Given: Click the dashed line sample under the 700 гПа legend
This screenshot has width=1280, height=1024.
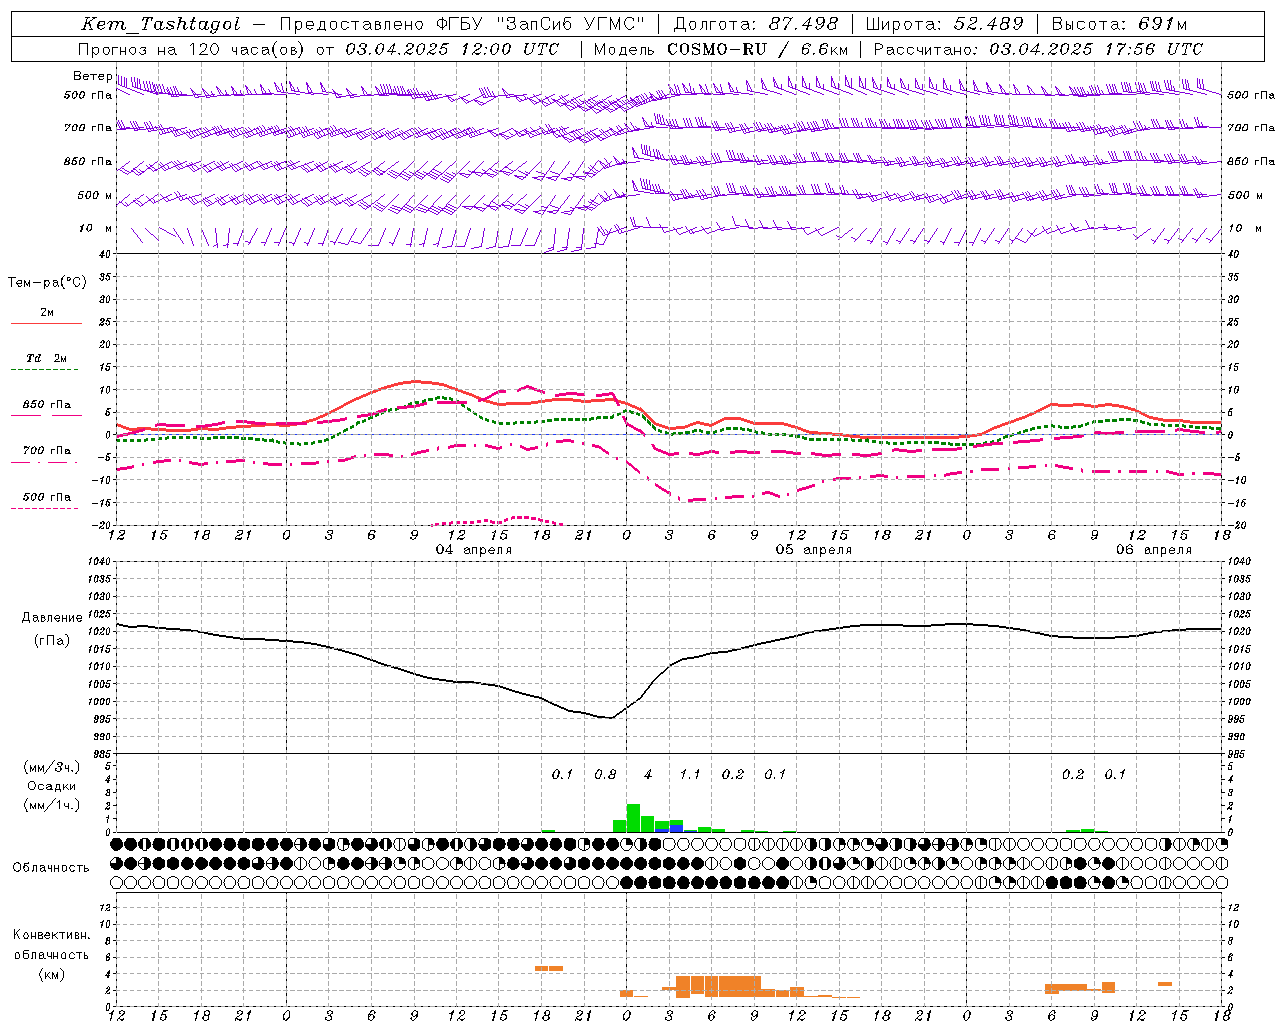Looking at the screenshot, I should [44, 463].
